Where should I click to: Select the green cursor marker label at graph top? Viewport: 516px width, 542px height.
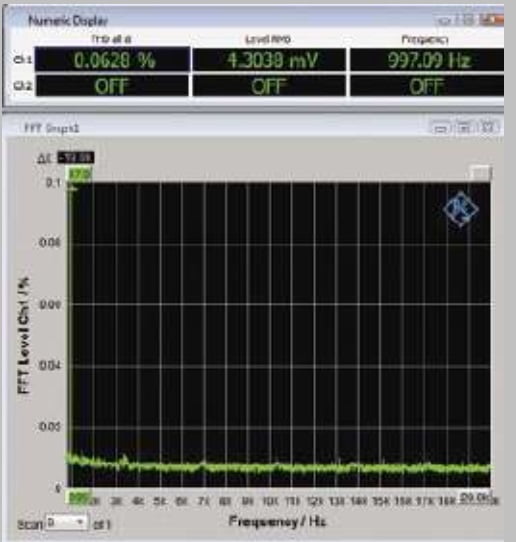pos(79,174)
